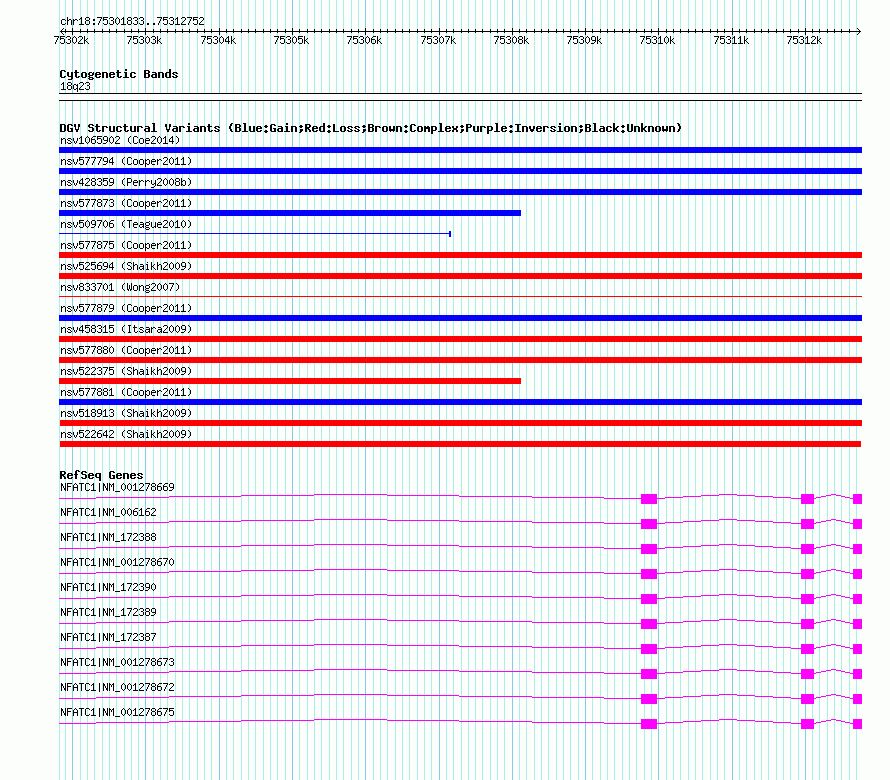Click the NFATC1|NM_172388 transcript label
The image size is (890, 780).
[x=108, y=538]
